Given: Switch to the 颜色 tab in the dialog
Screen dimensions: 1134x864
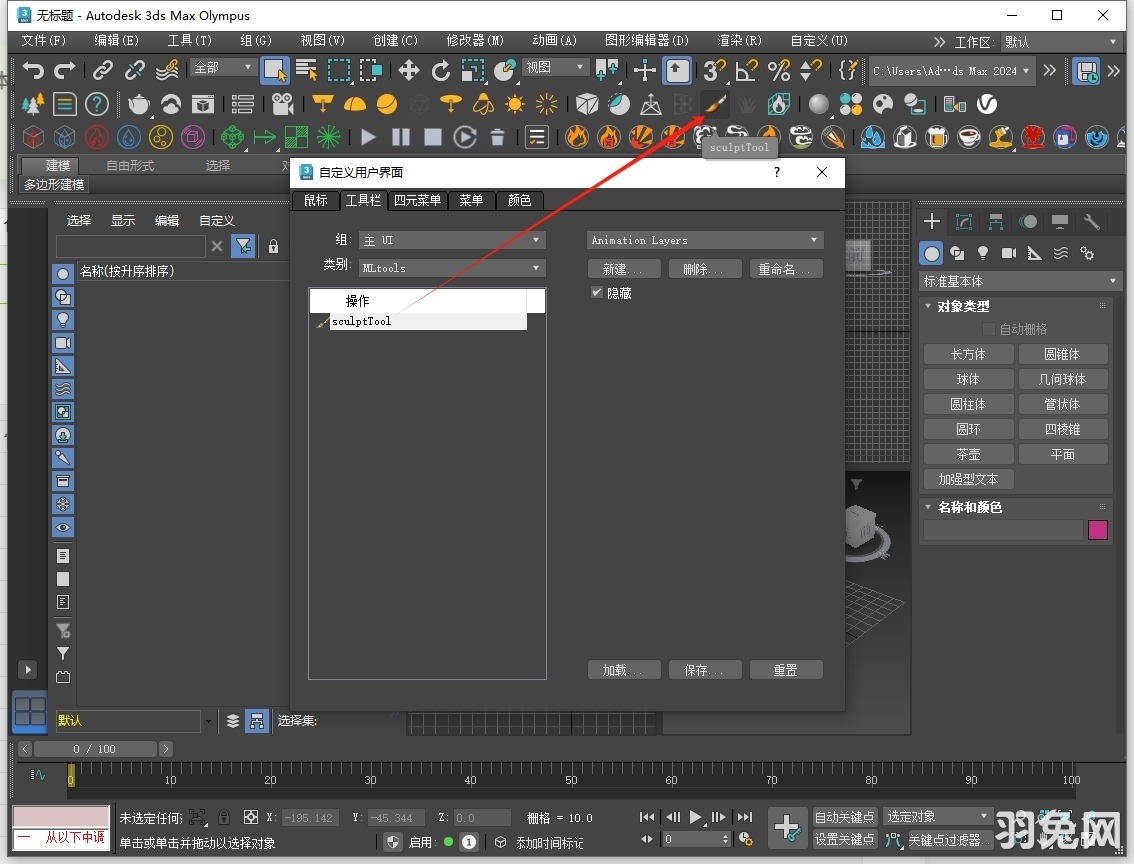Looking at the screenshot, I should pyautogui.click(x=519, y=200).
